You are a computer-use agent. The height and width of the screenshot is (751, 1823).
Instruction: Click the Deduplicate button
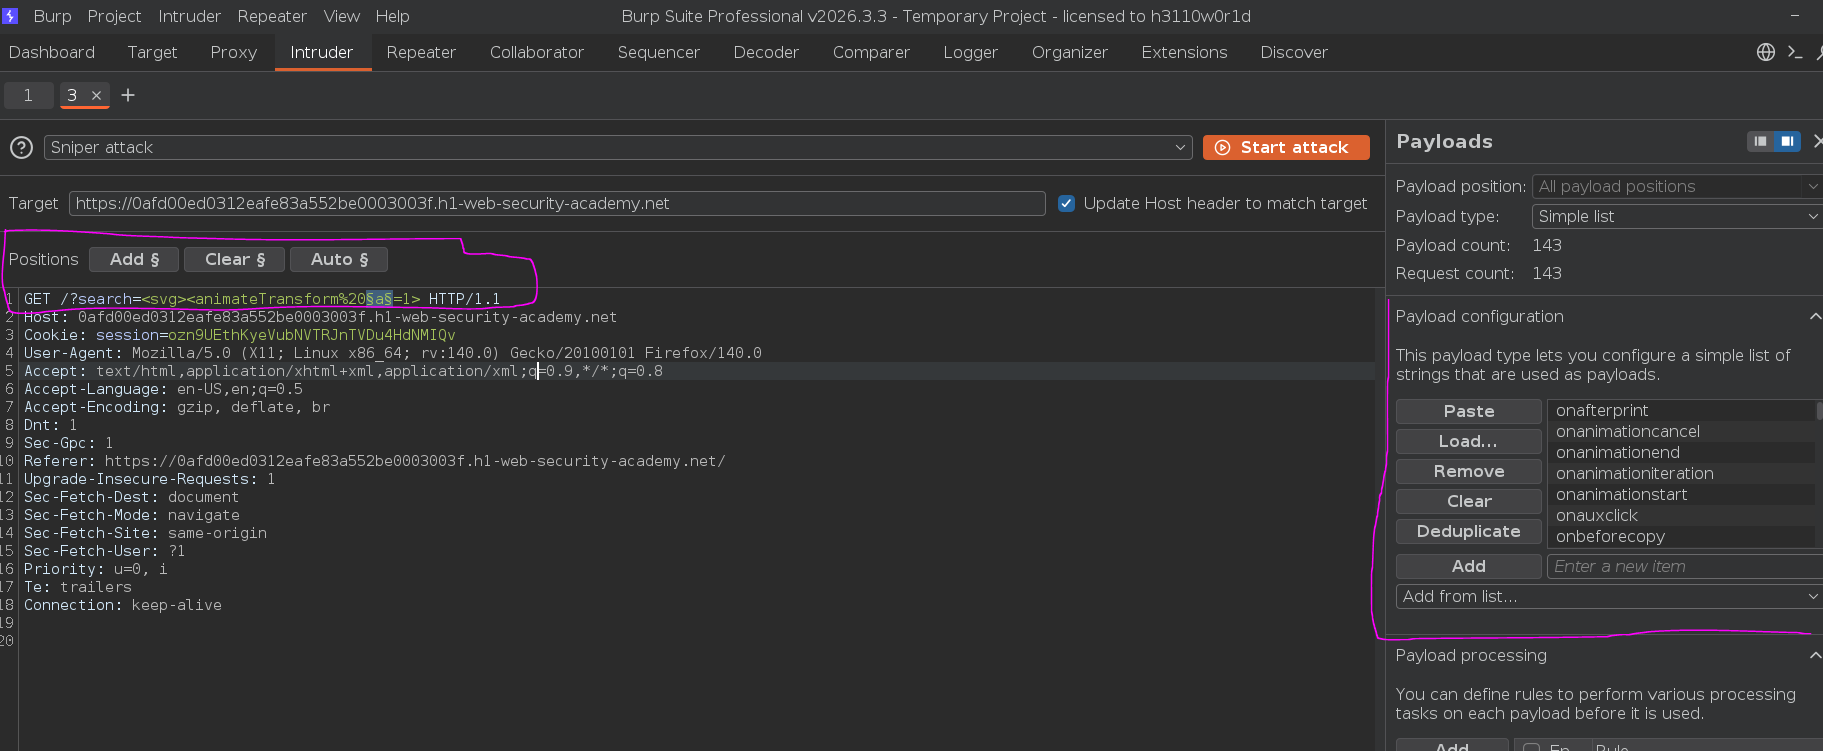(x=1468, y=531)
